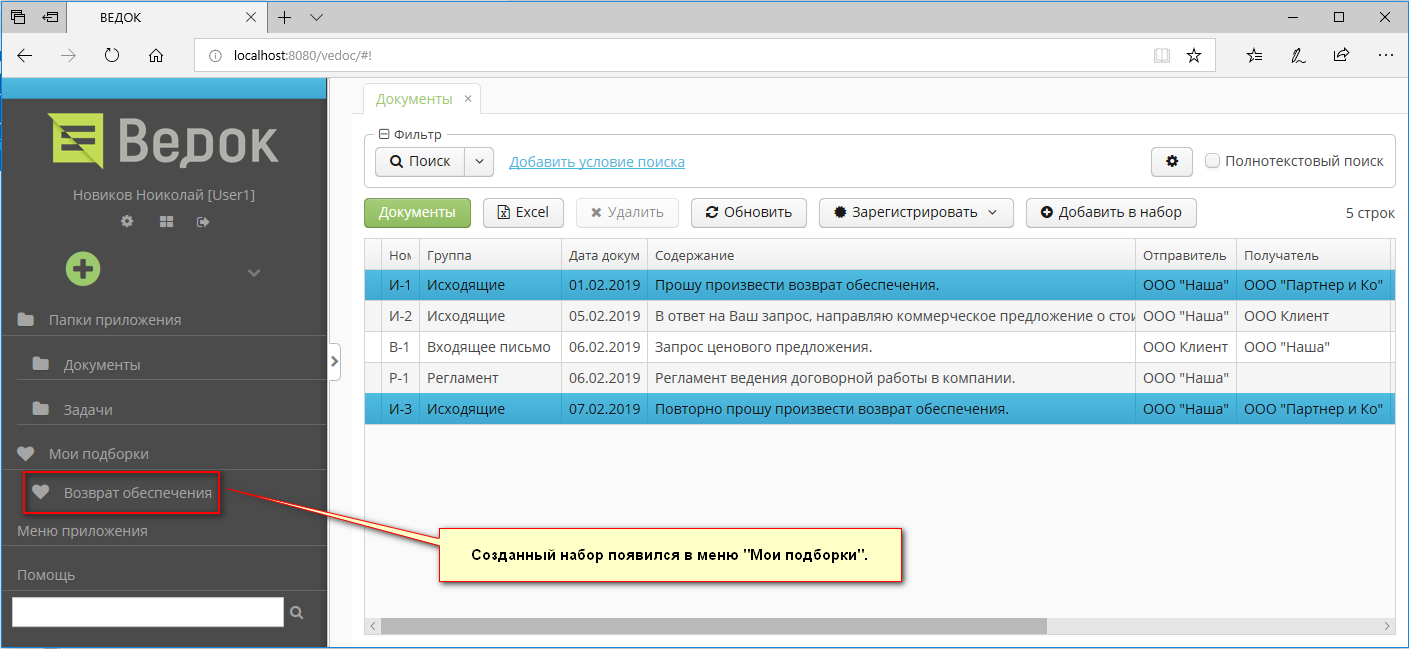Collapse the sidebar with splitter arrow
Screen dimensions: 1409x649
point(334,362)
